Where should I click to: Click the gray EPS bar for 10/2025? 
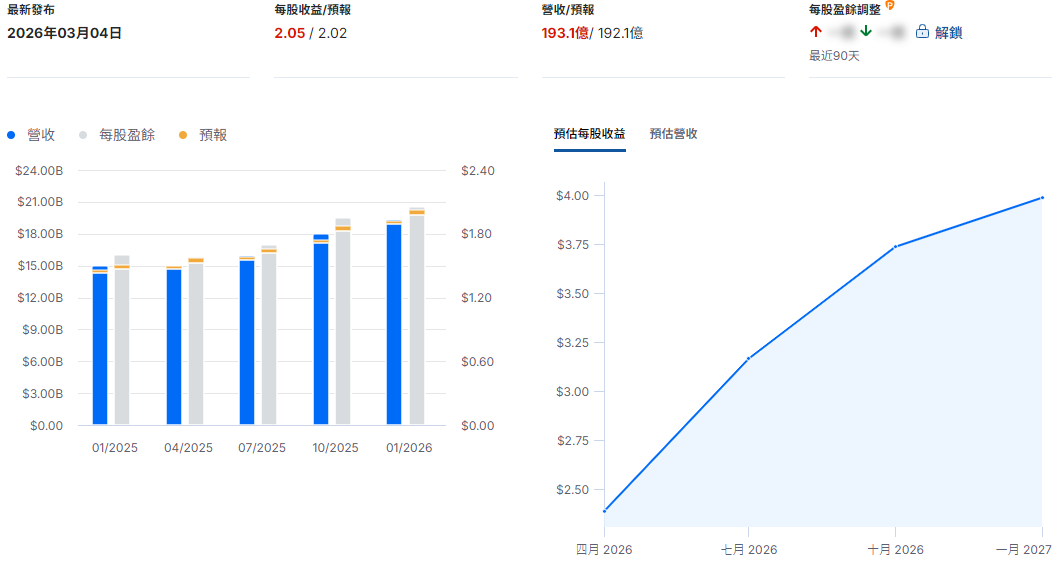pos(343,322)
